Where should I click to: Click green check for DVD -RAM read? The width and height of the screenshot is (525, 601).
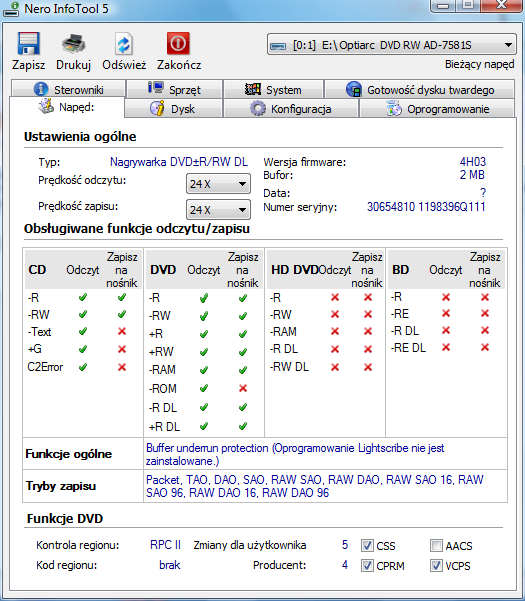click(x=204, y=370)
